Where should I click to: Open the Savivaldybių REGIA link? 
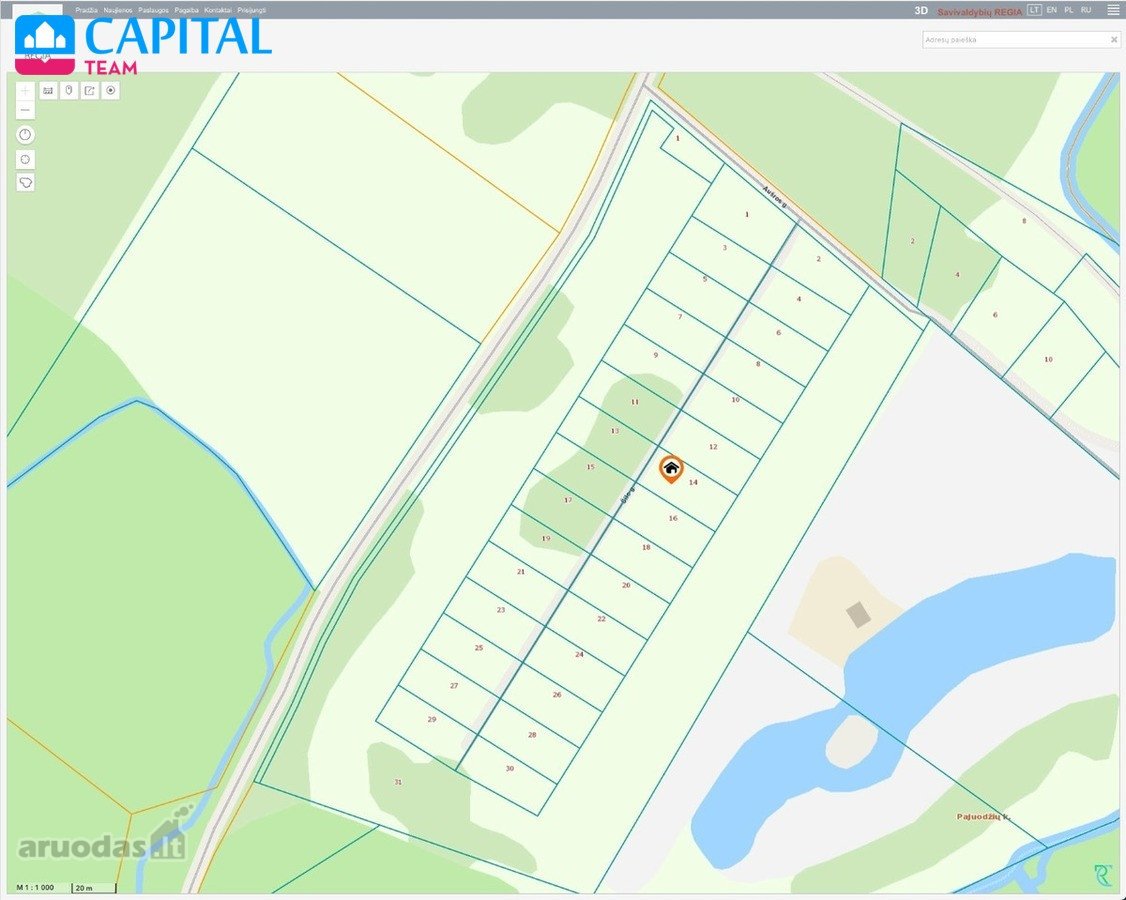click(x=979, y=11)
